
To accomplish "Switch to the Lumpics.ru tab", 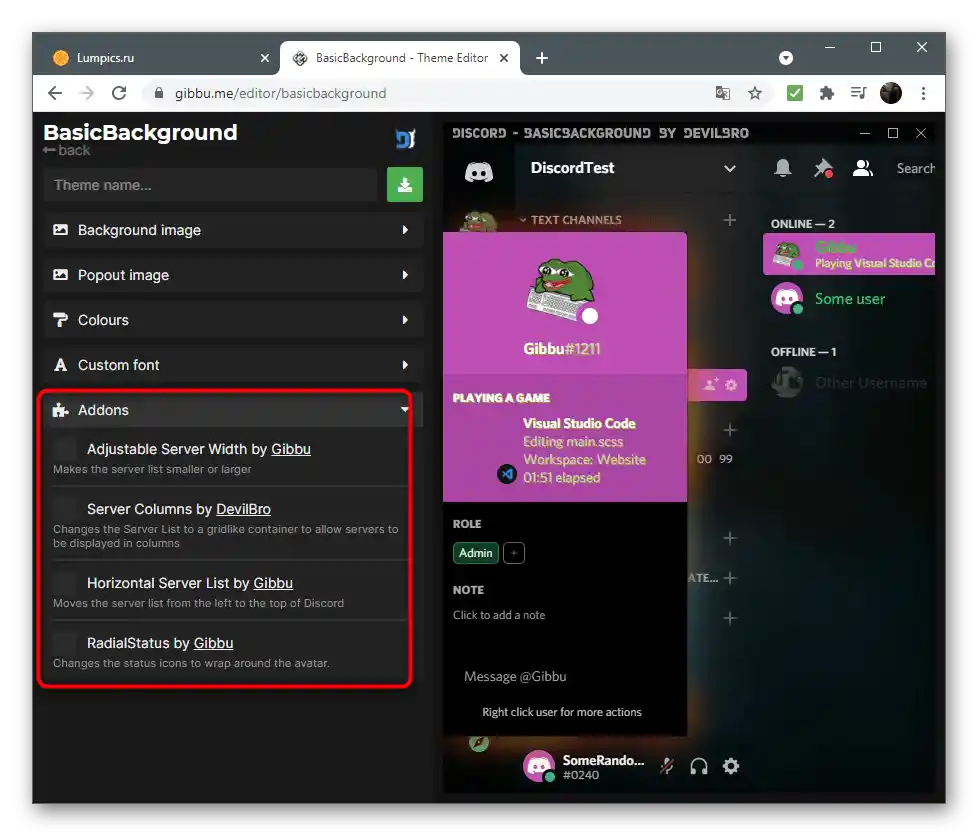I will coord(159,58).
